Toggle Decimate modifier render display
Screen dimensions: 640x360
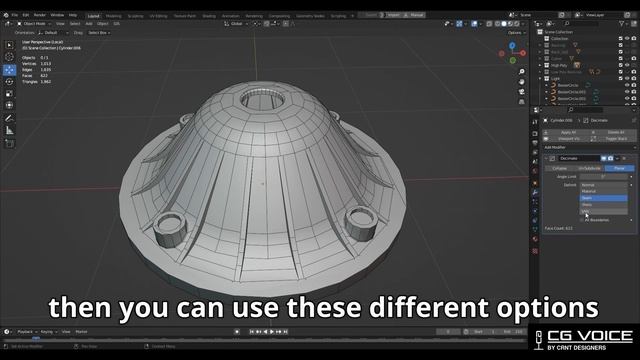[x=611, y=158]
